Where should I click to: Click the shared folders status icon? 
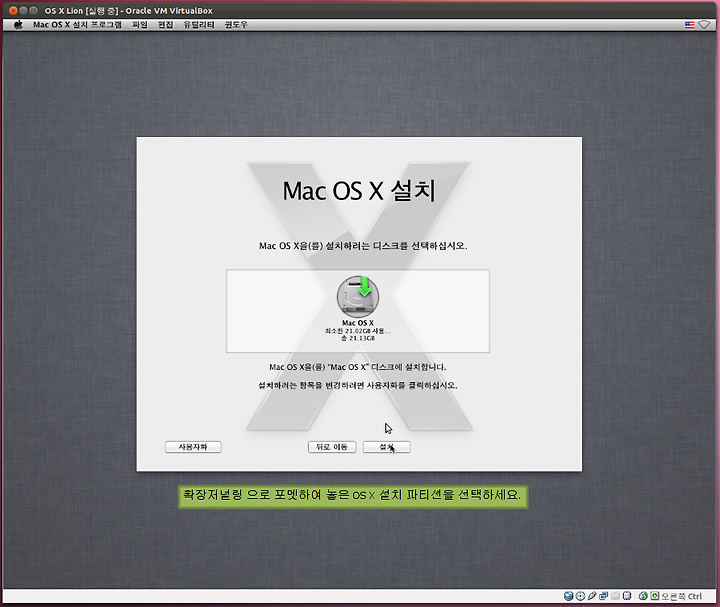(615, 596)
